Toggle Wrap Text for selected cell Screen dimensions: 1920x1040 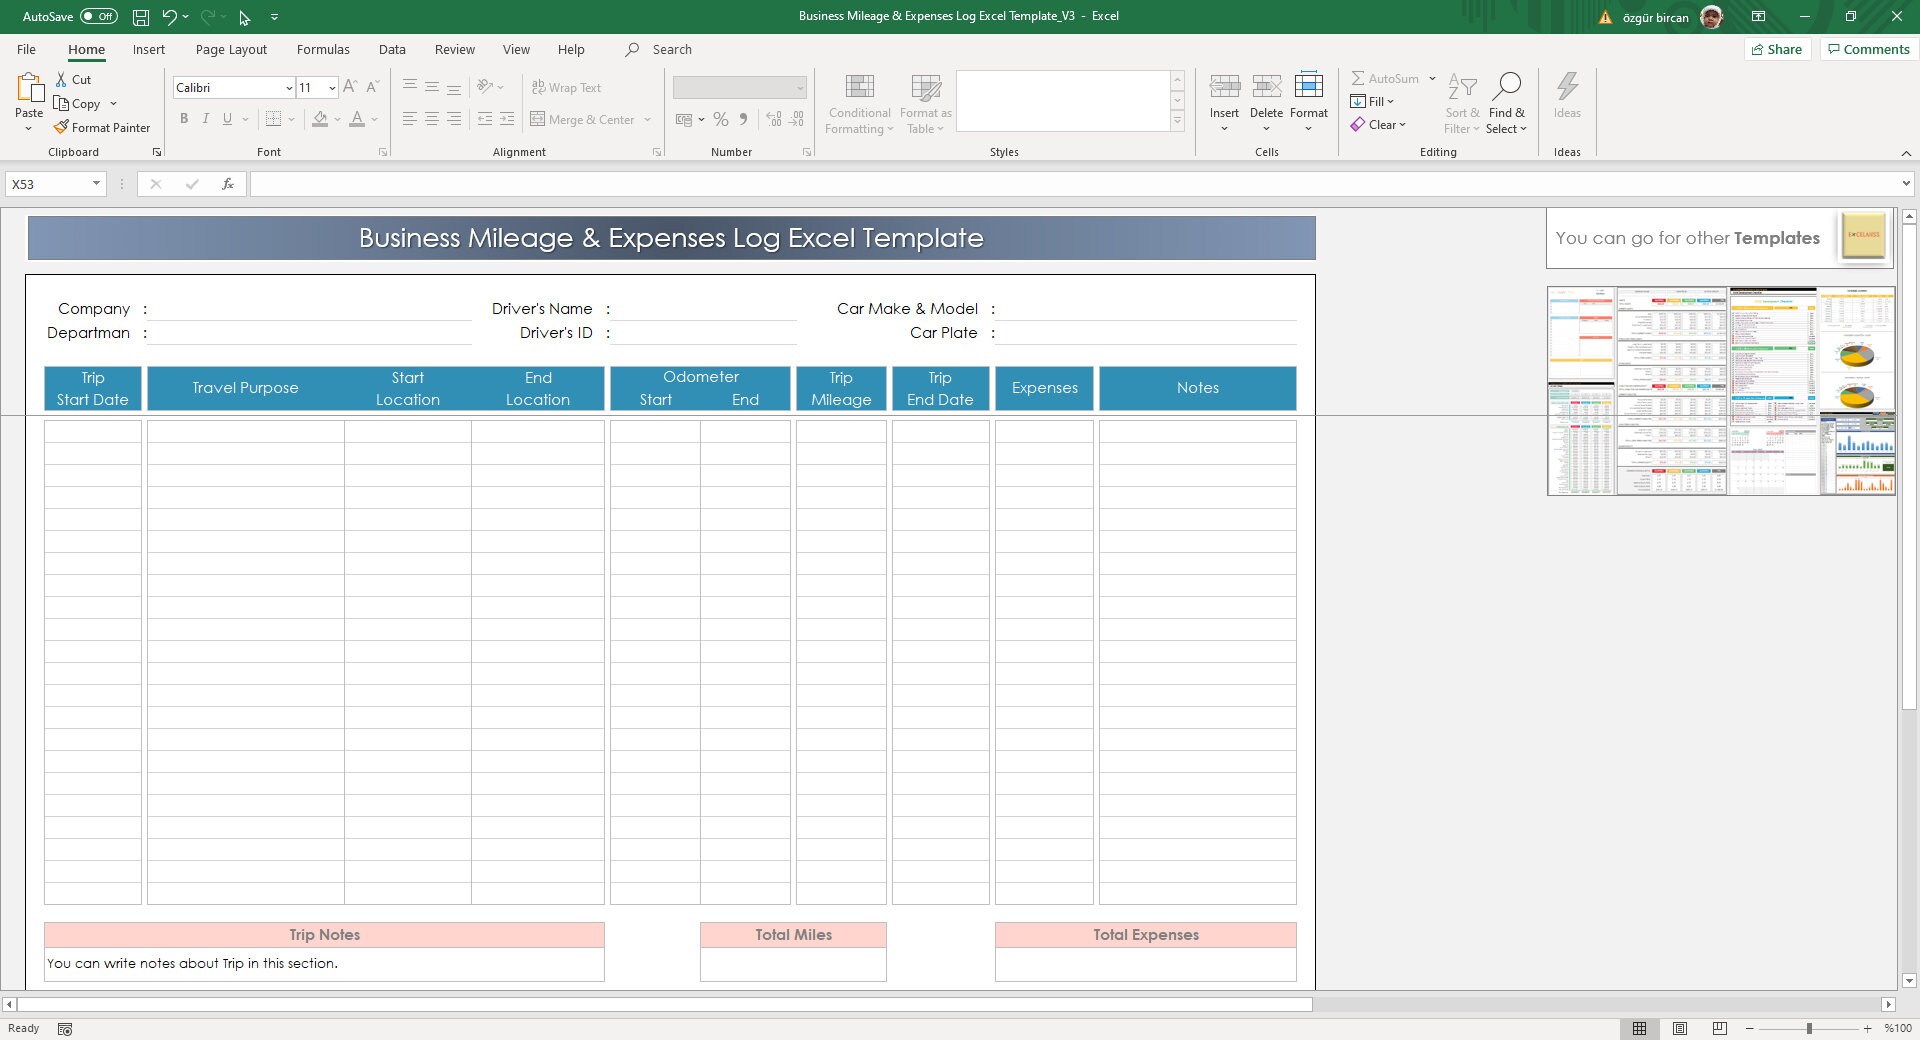[566, 87]
